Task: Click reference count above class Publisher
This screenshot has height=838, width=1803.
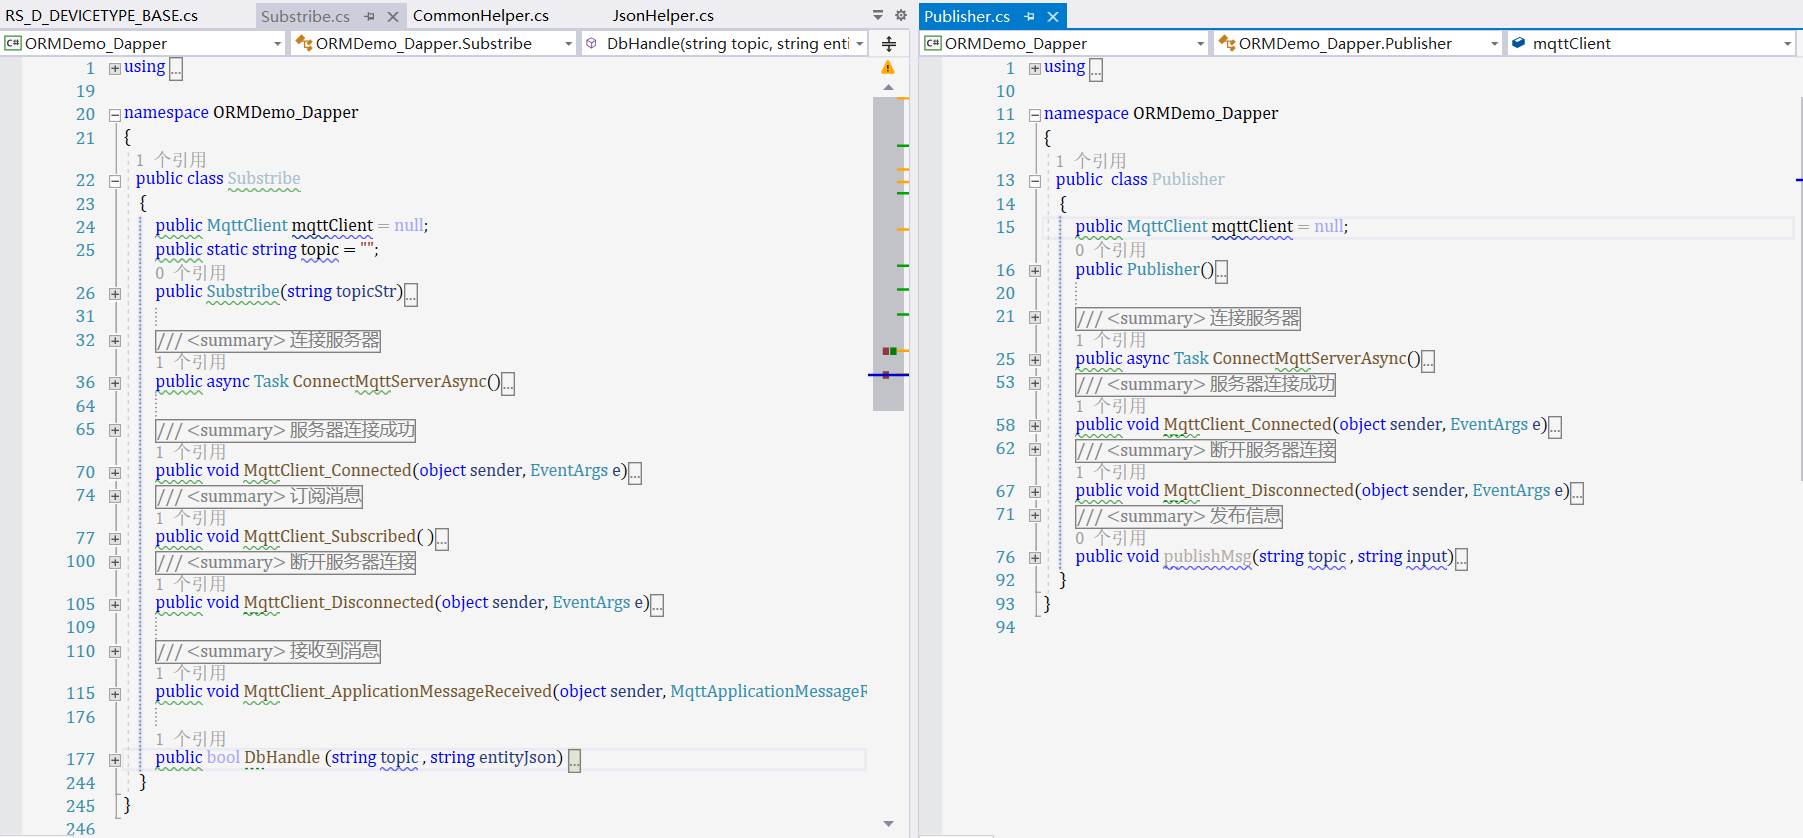Action: [x=1091, y=161]
